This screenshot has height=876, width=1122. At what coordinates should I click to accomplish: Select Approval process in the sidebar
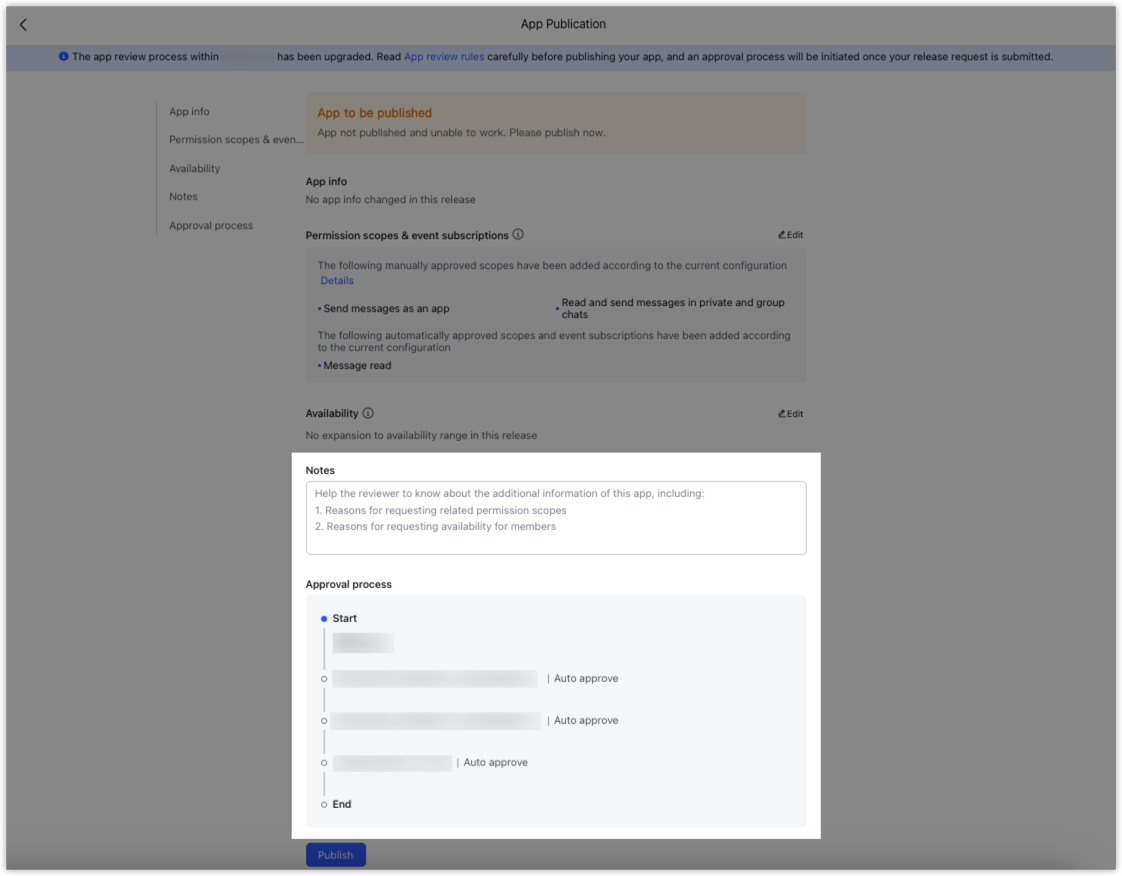pyautogui.click(x=211, y=225)
